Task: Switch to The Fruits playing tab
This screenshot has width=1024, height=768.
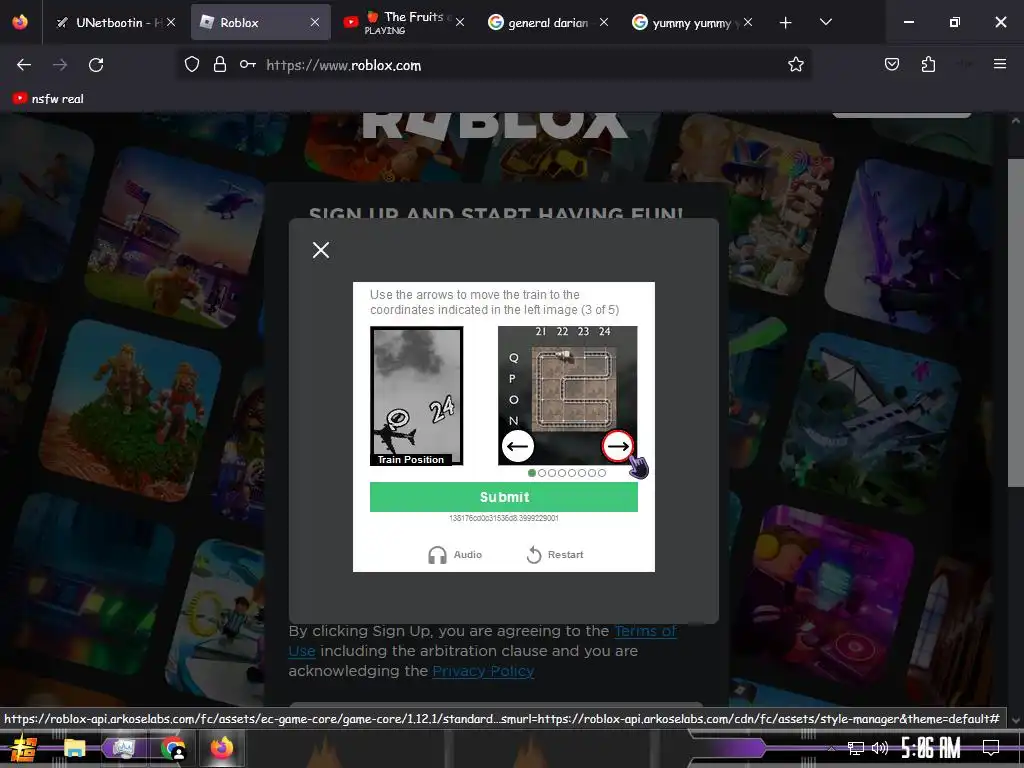Action: 403,23
